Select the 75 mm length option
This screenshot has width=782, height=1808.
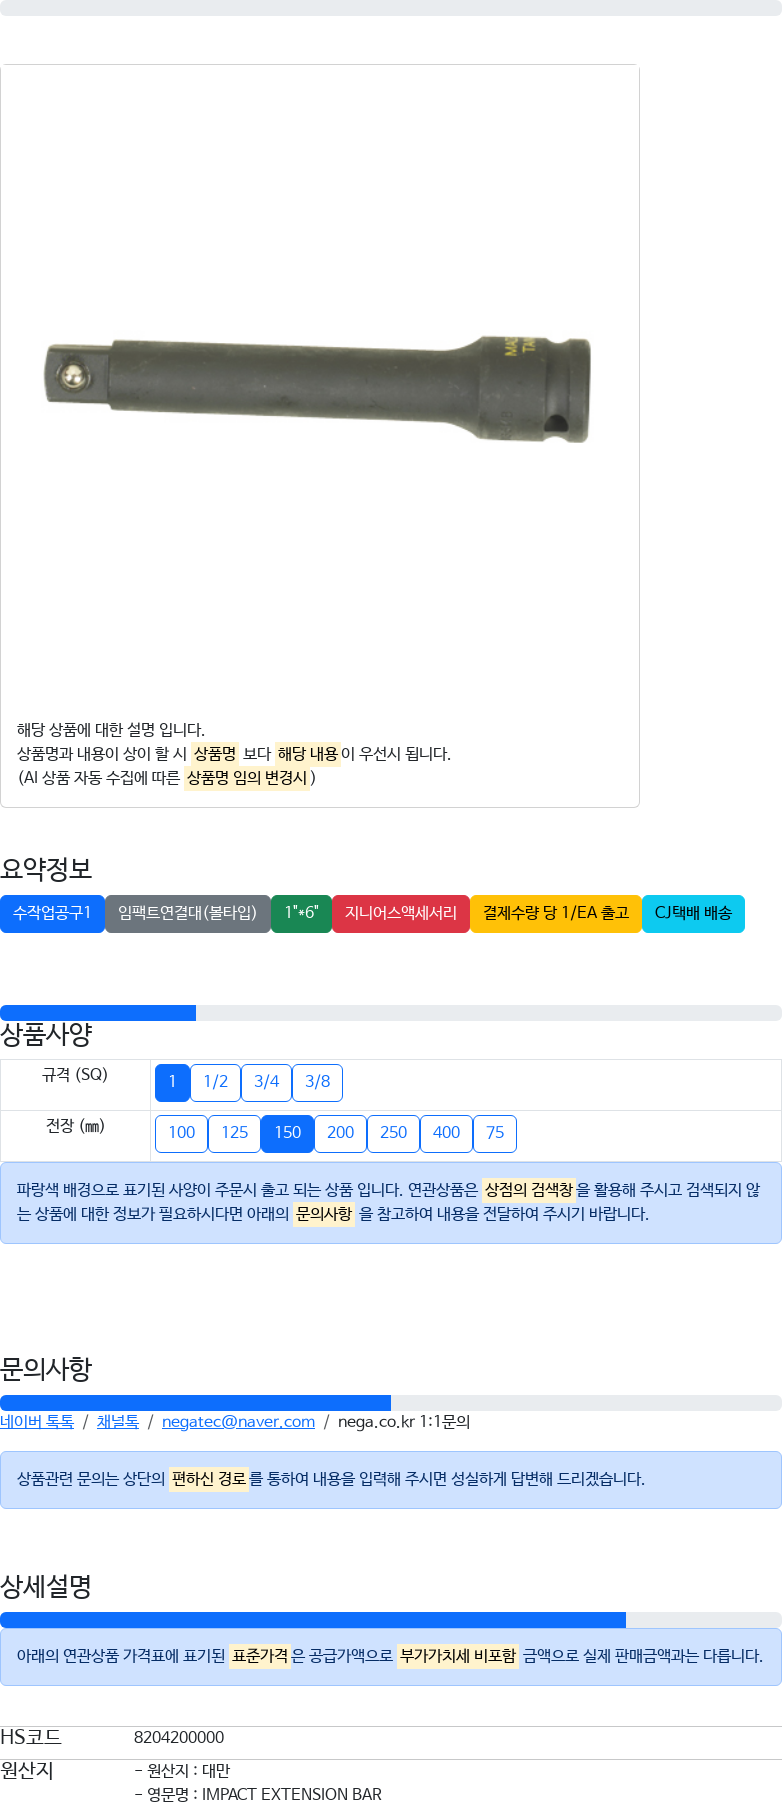pos(495,1133)
